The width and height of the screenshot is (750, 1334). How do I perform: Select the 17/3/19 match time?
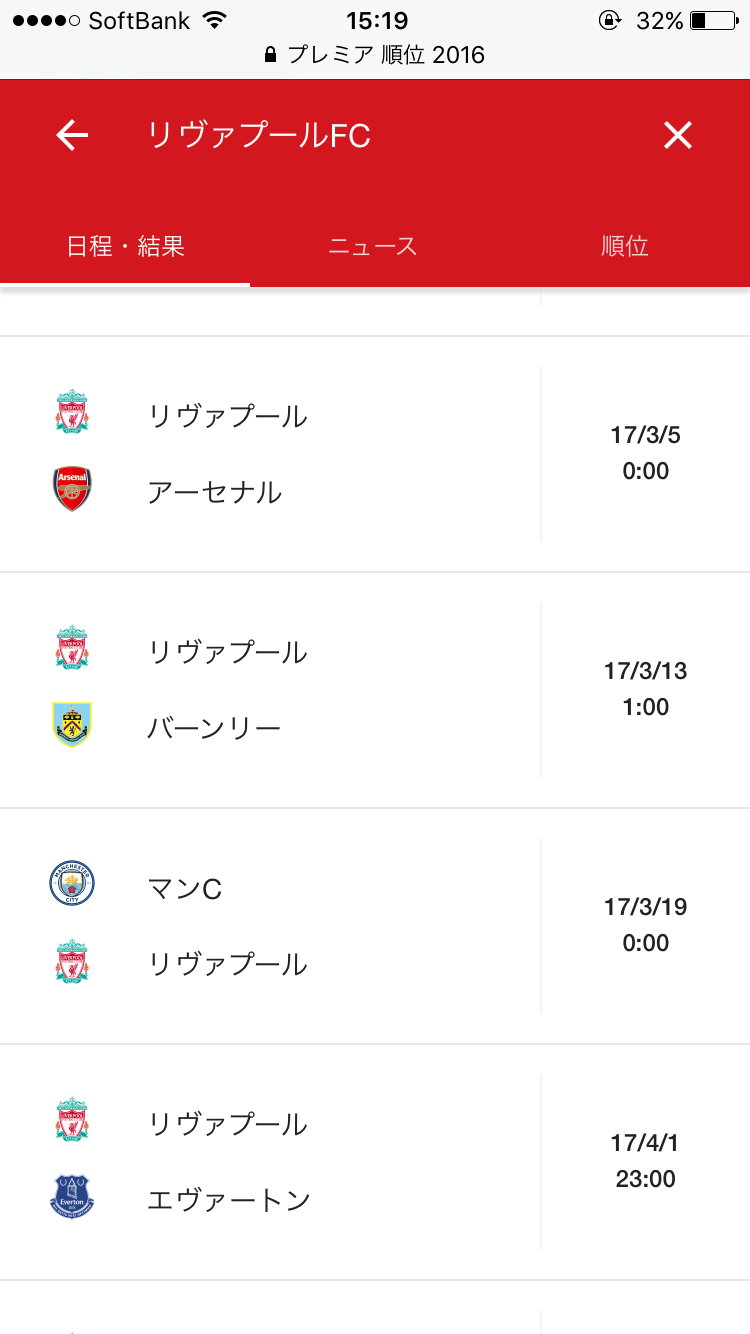pos(645,925)
